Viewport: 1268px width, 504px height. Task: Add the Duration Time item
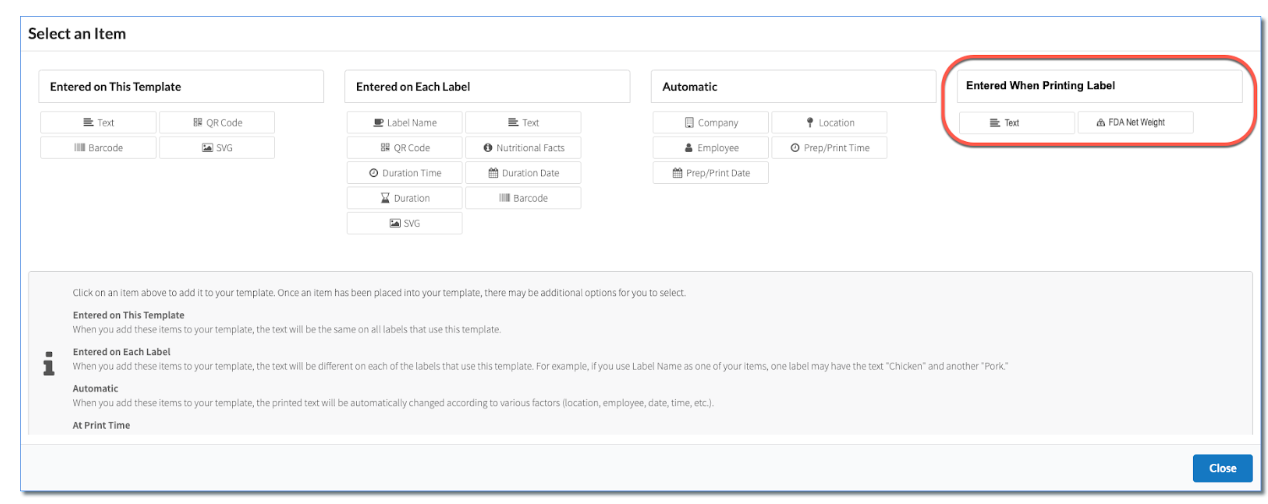coord(405,173)
